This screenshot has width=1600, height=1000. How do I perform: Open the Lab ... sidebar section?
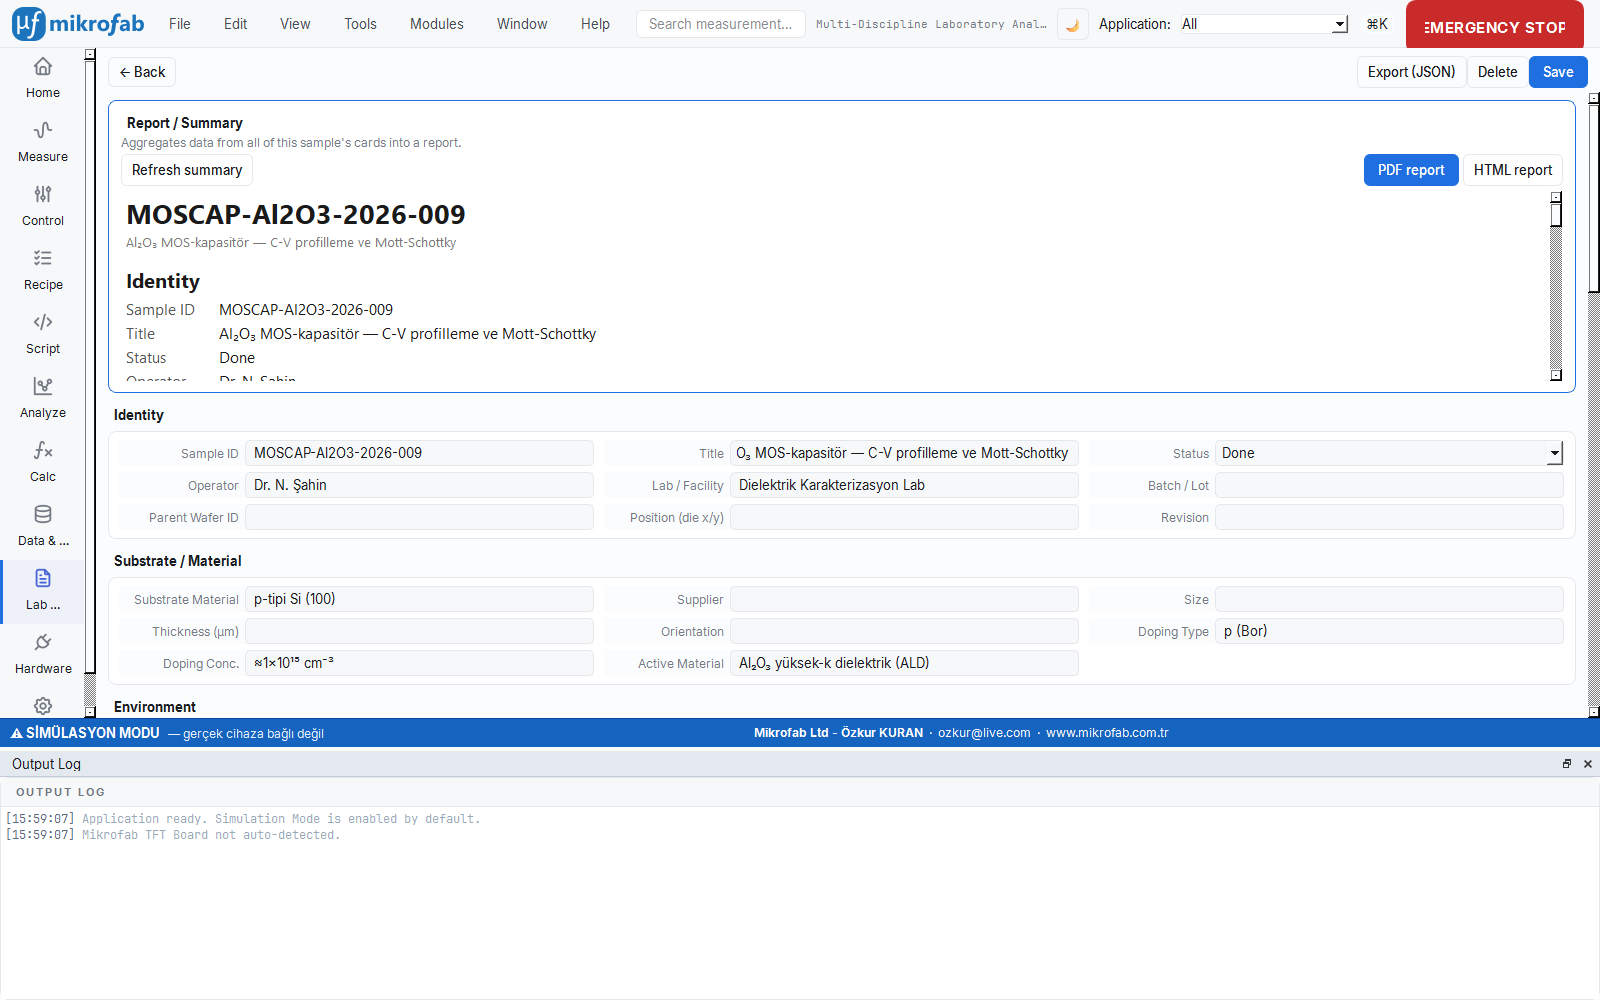(43, 591)
